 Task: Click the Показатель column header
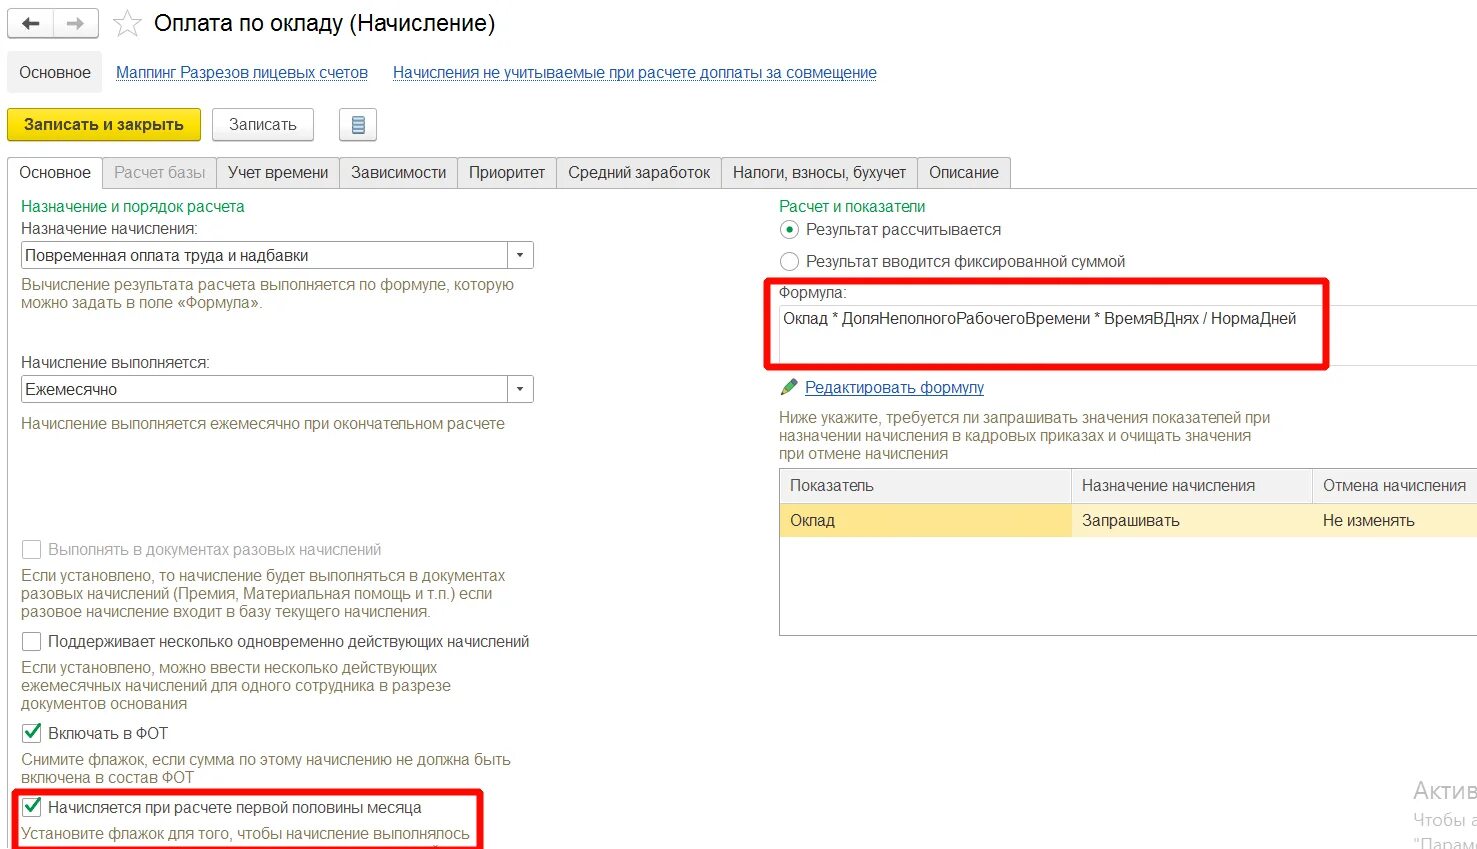pos(925,485)
